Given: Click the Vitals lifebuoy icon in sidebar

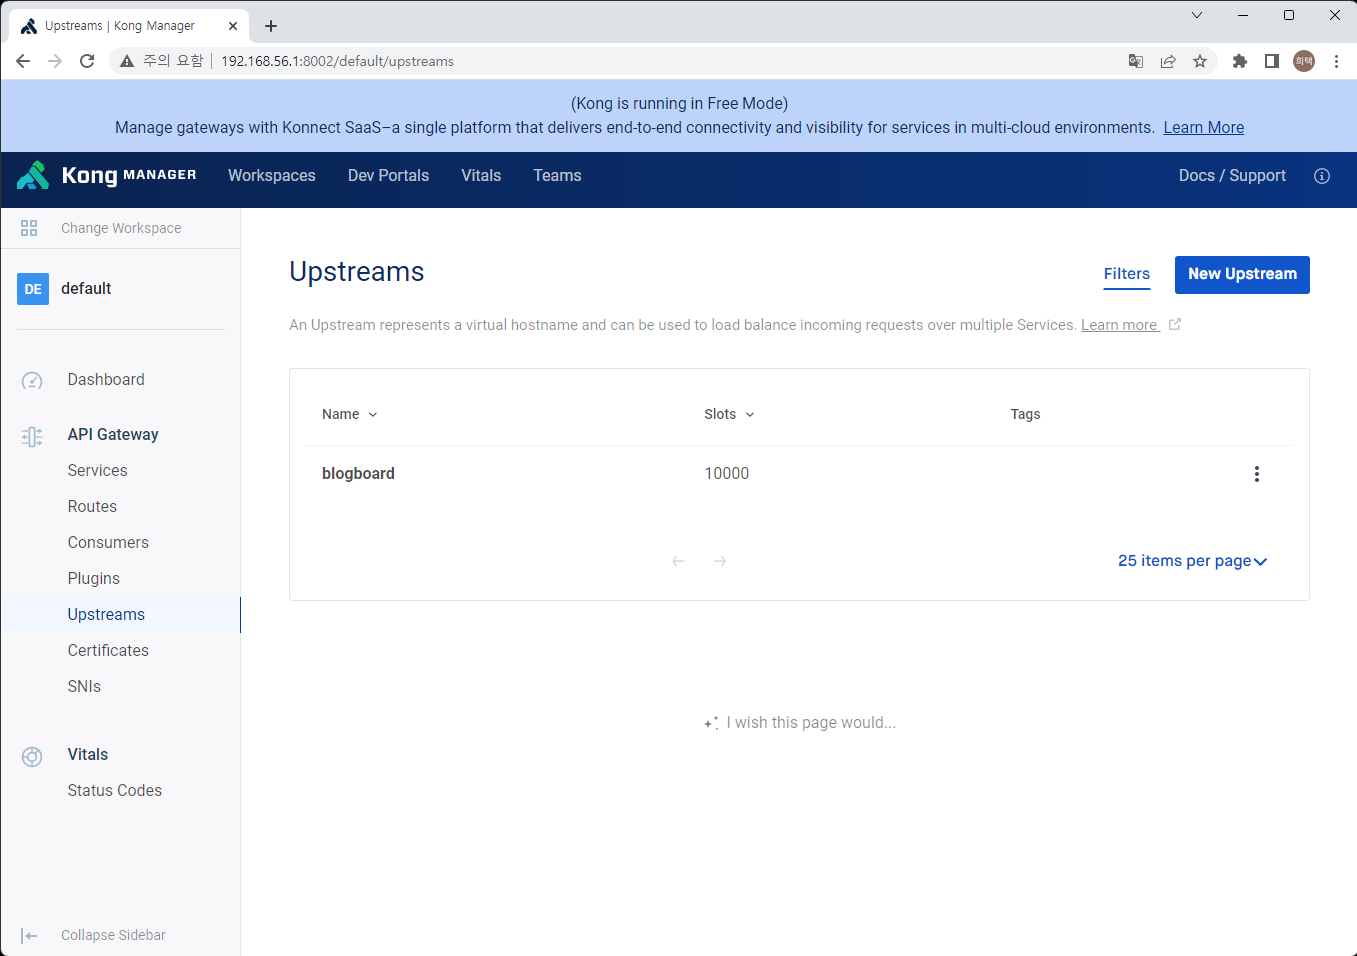Looking at the screenshot, I should 32,757.
